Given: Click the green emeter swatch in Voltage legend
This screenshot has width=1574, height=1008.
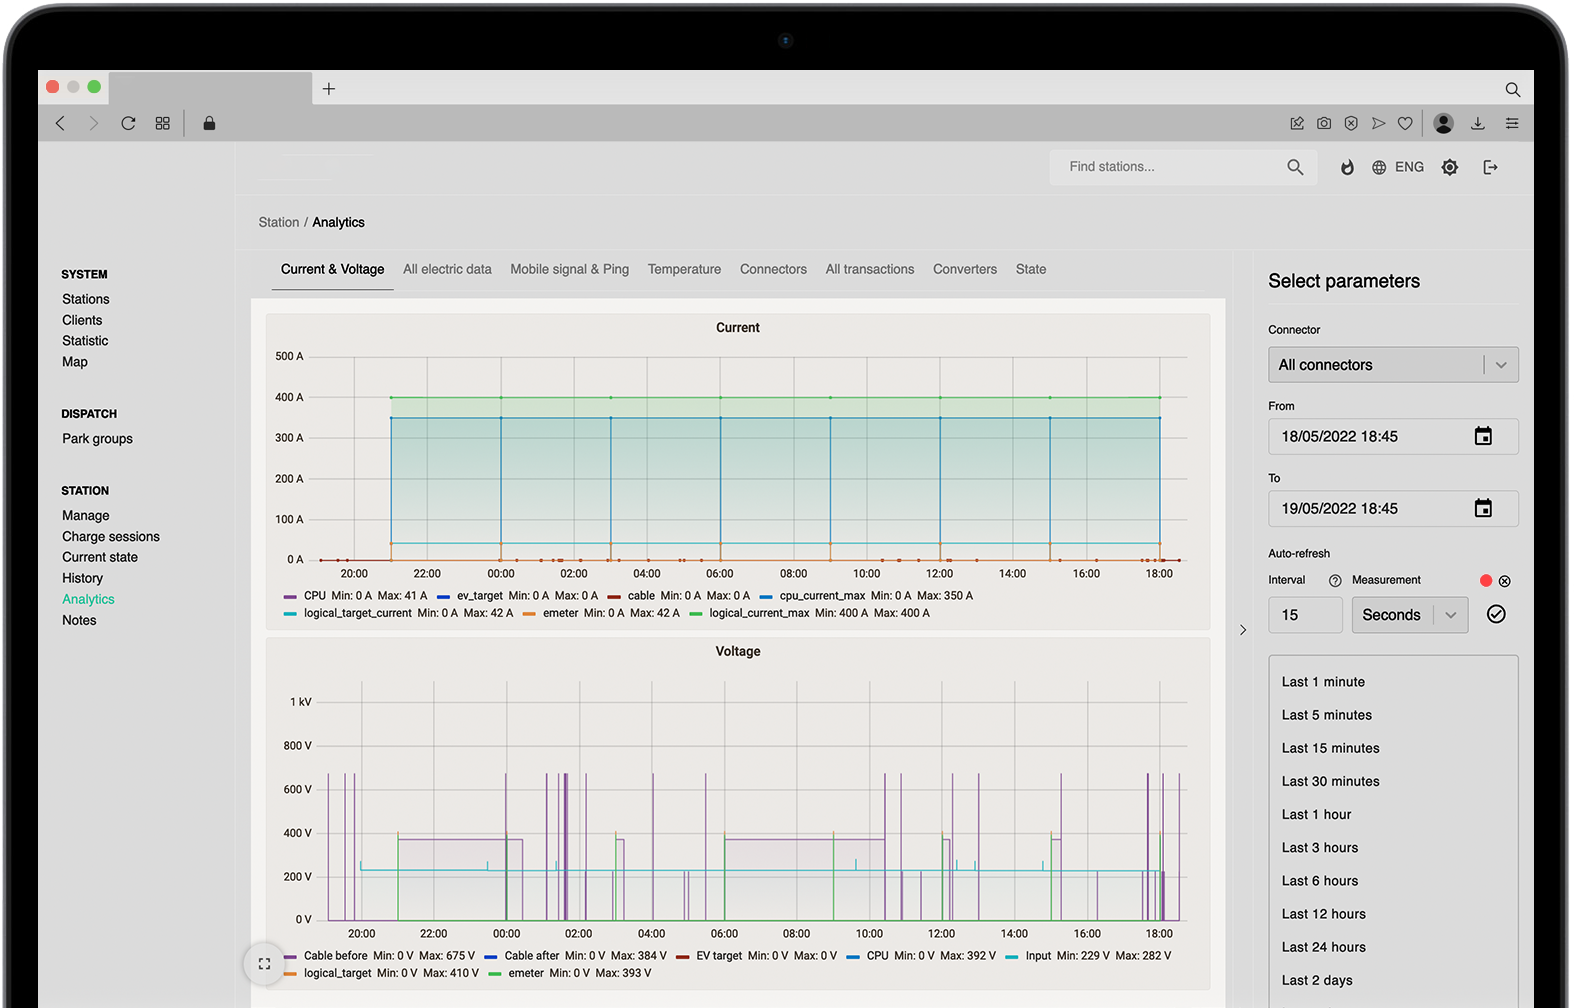Looking at the screenshot, I should pyautogui.click(x=494, y=974).
